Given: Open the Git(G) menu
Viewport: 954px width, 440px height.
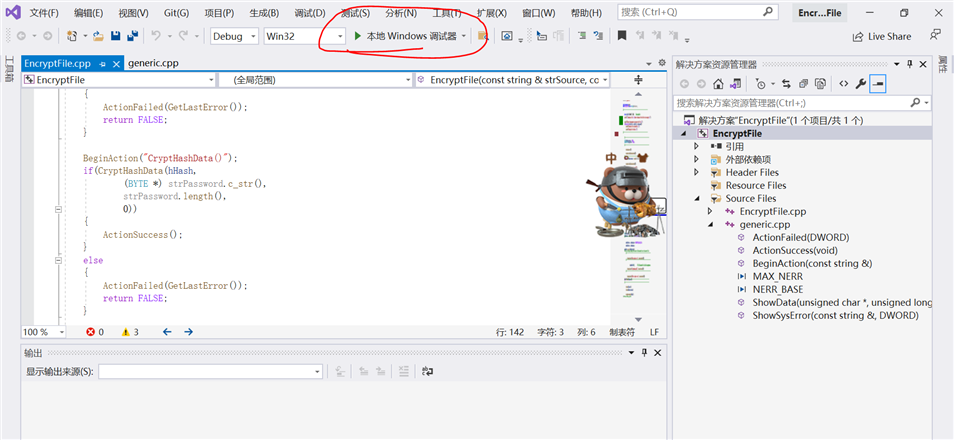Looking at the screenshot, I should (x=176, y=13).
